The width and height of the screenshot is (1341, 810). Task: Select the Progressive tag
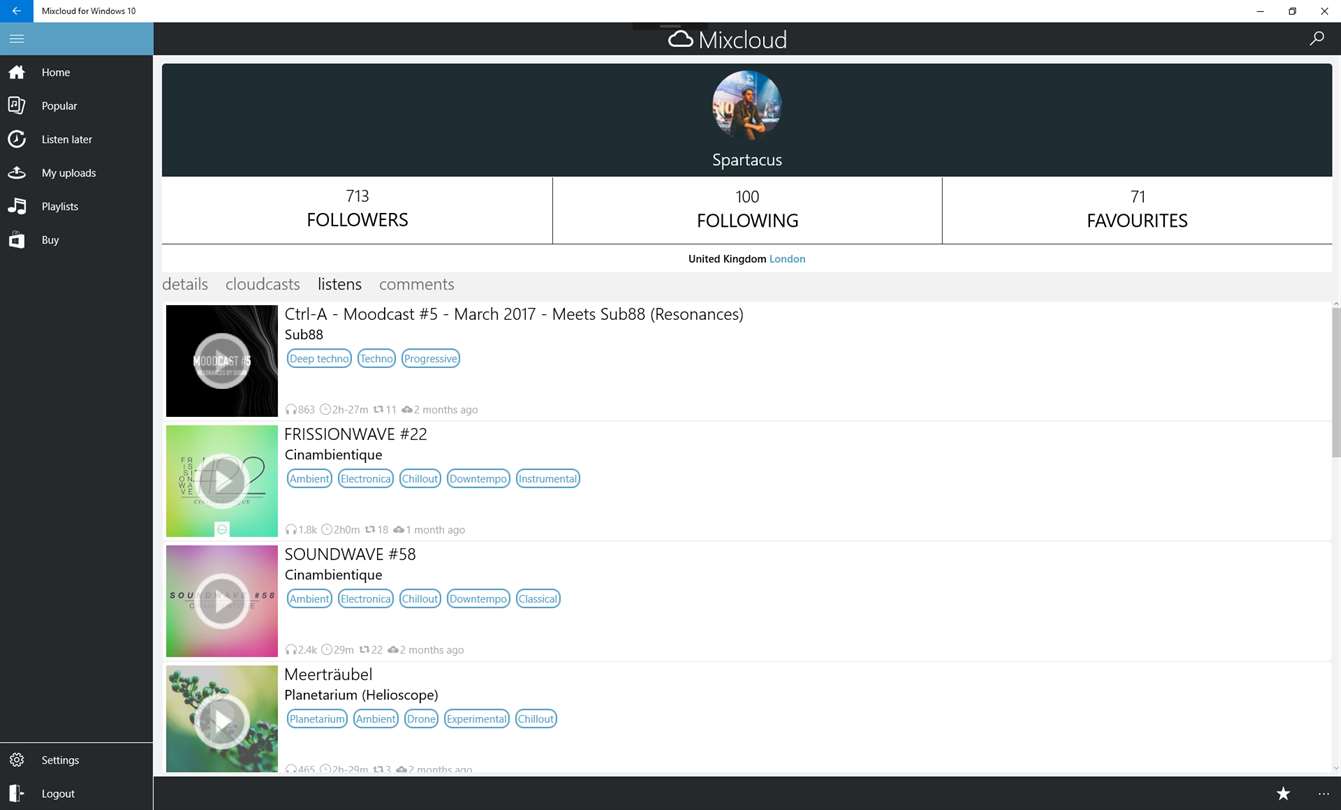(431, 358)
